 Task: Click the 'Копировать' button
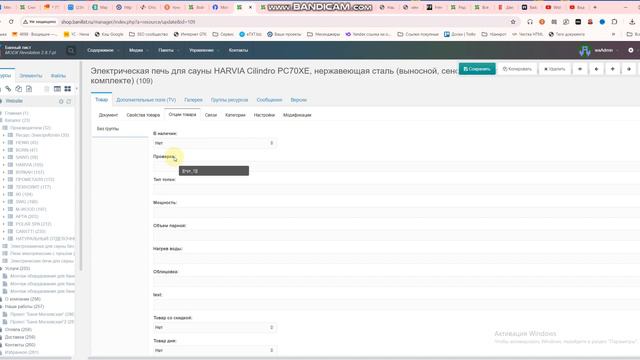pos(517,69)
